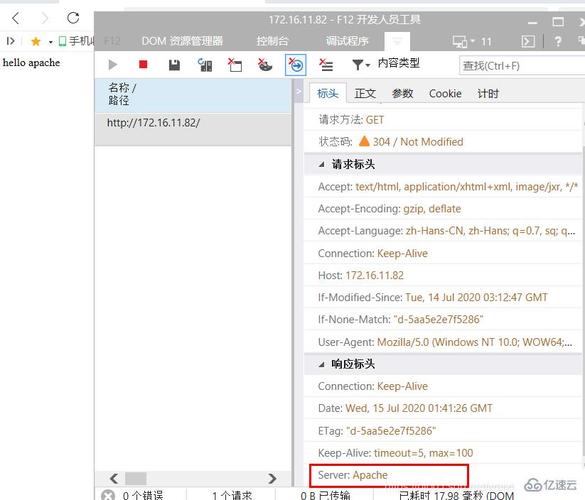Click the Date: Wed, 15 Jul 2020 row
Viewport: 585px width, 500px height.
click(443, 408)
